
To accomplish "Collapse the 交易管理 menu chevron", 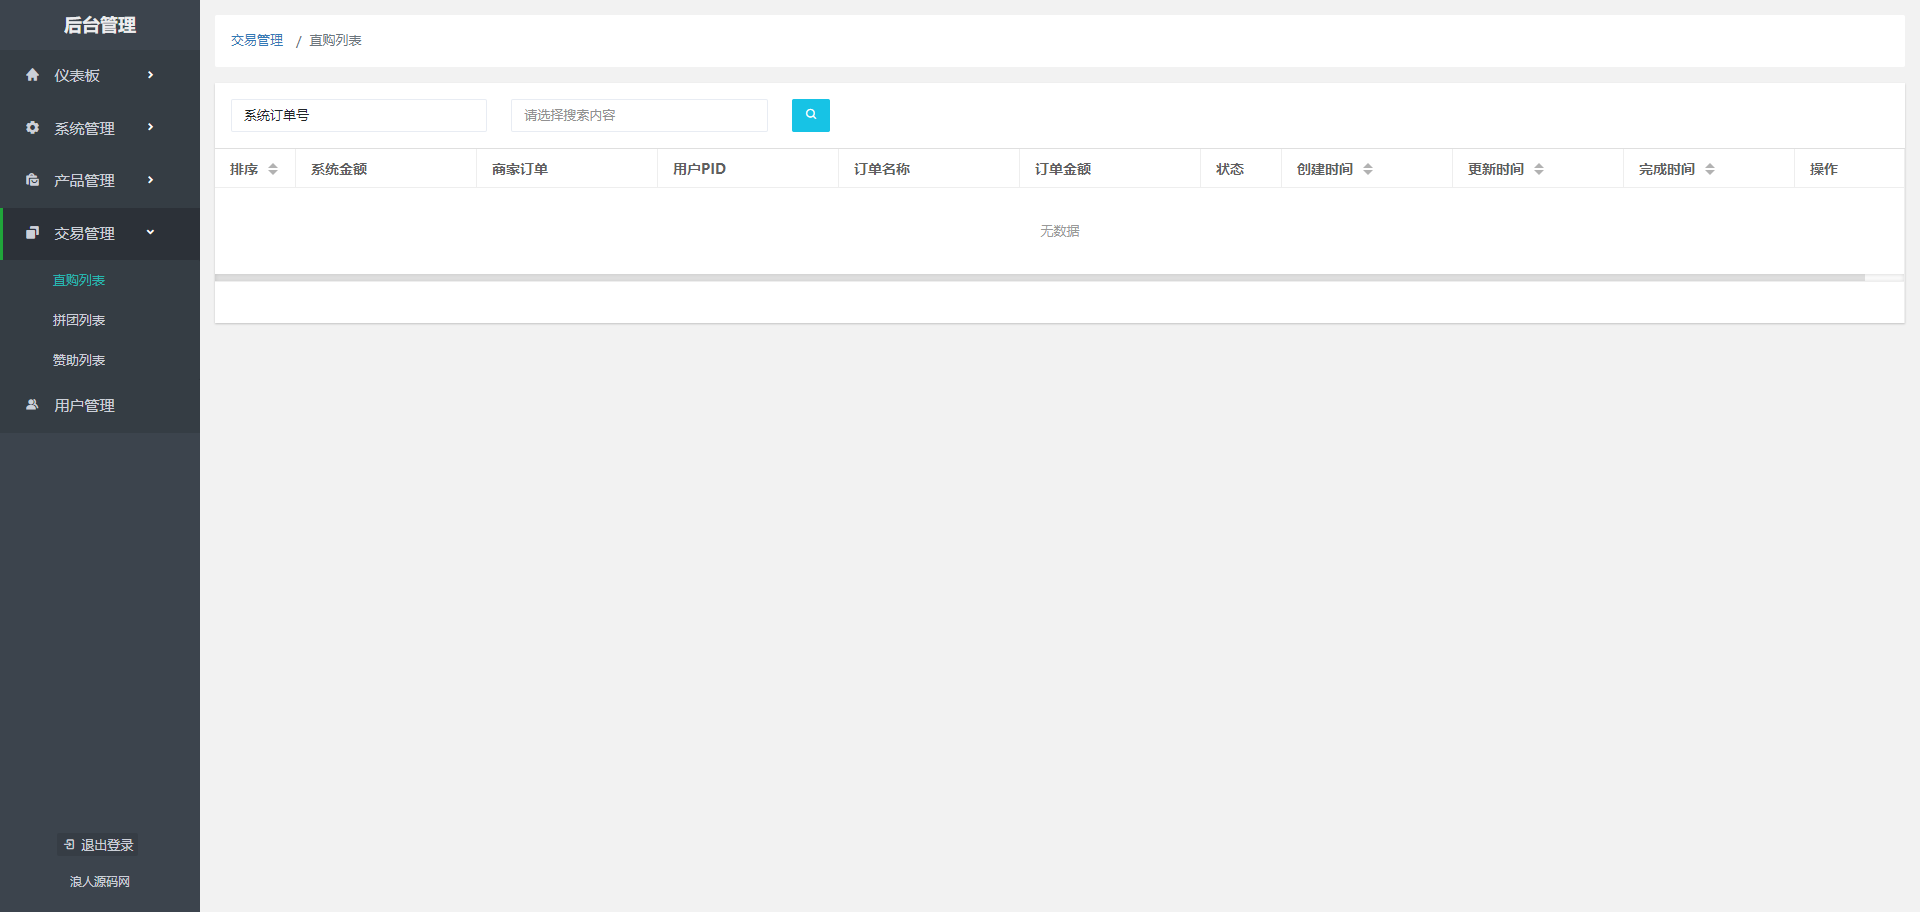I will tap(151, 232).
